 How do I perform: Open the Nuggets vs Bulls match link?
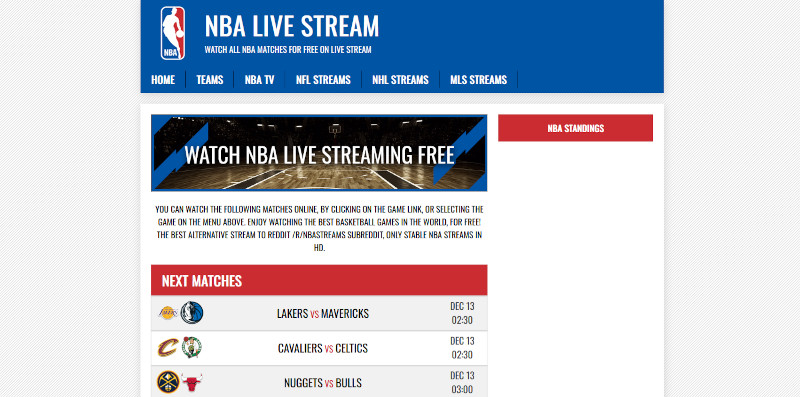[323, 383]
